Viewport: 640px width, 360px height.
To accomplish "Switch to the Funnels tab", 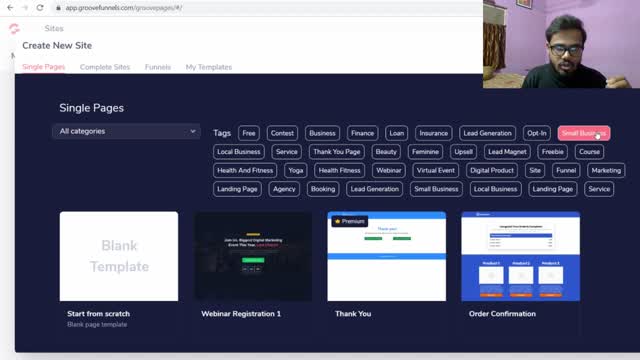I will pyautogui.click(x=158, y=67).
